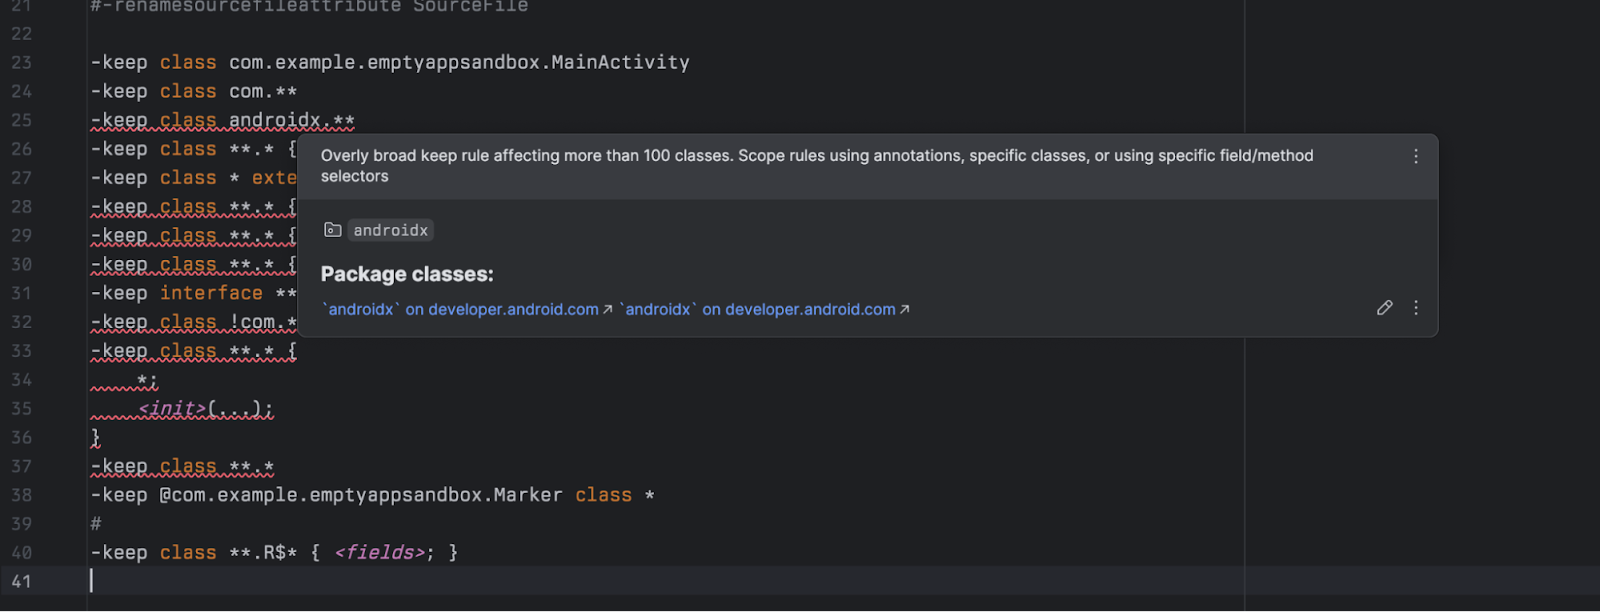1600x612 pixels.
Task: Click the "-keep interface" rule on line 31
Action: [x=193, y=293]
